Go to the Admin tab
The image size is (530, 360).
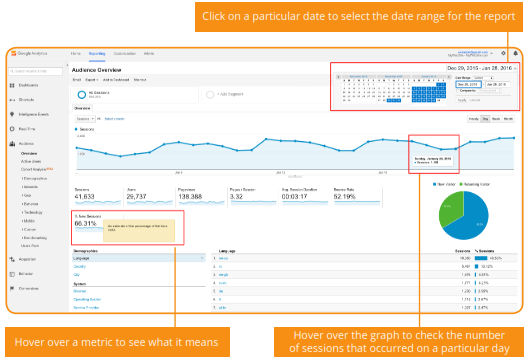coord(149,54)
